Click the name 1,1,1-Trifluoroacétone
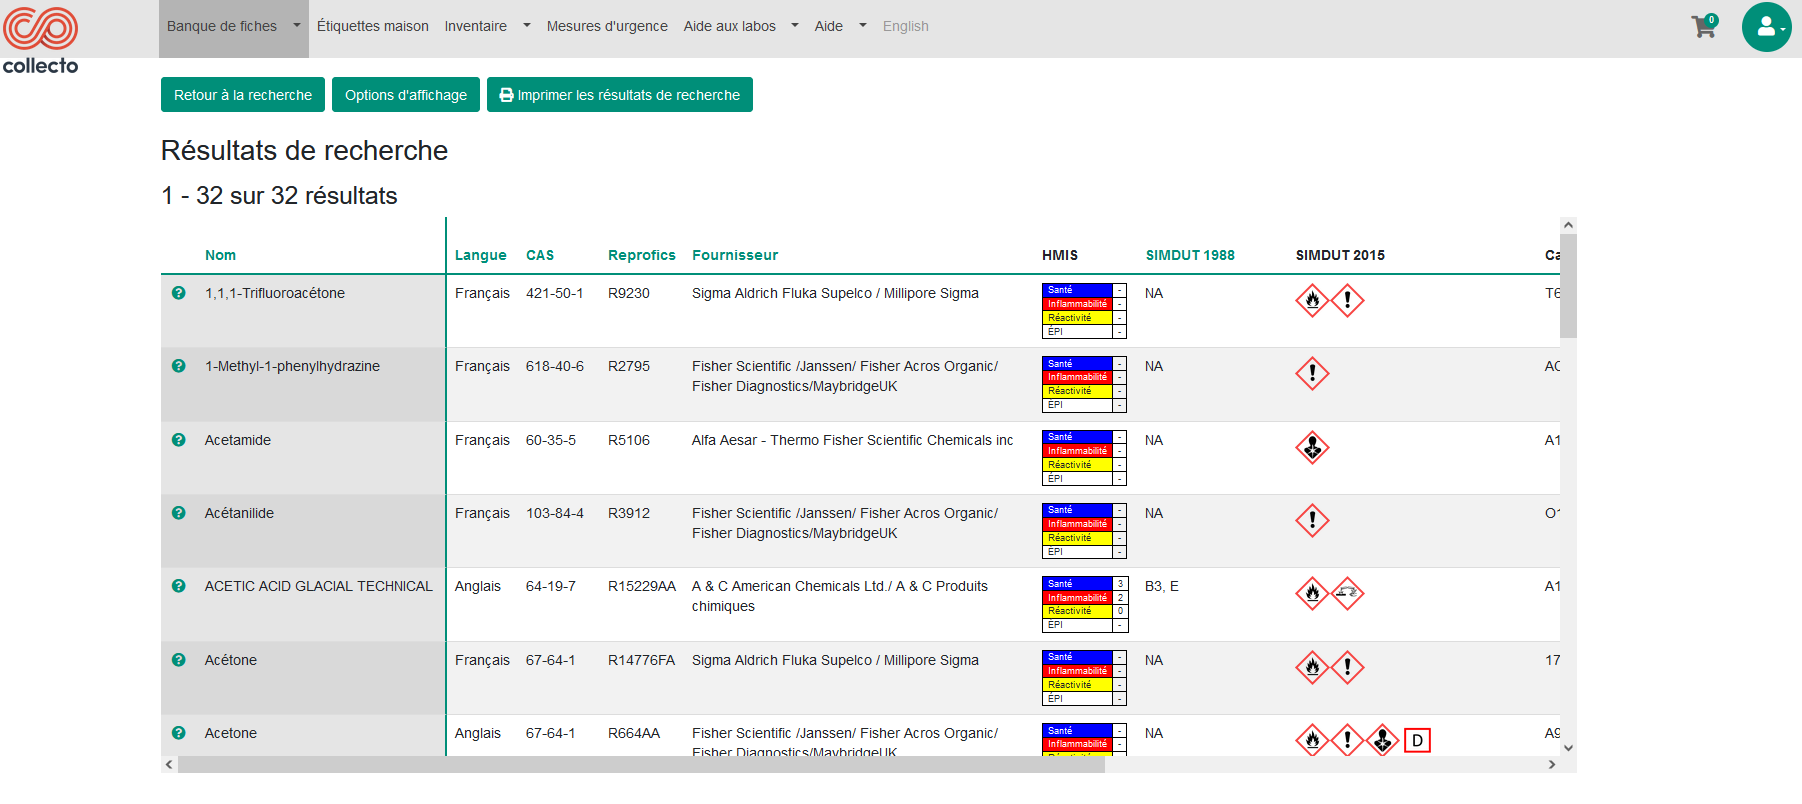This screenshot has width=1802, height=804. click(x=275, y=293)
